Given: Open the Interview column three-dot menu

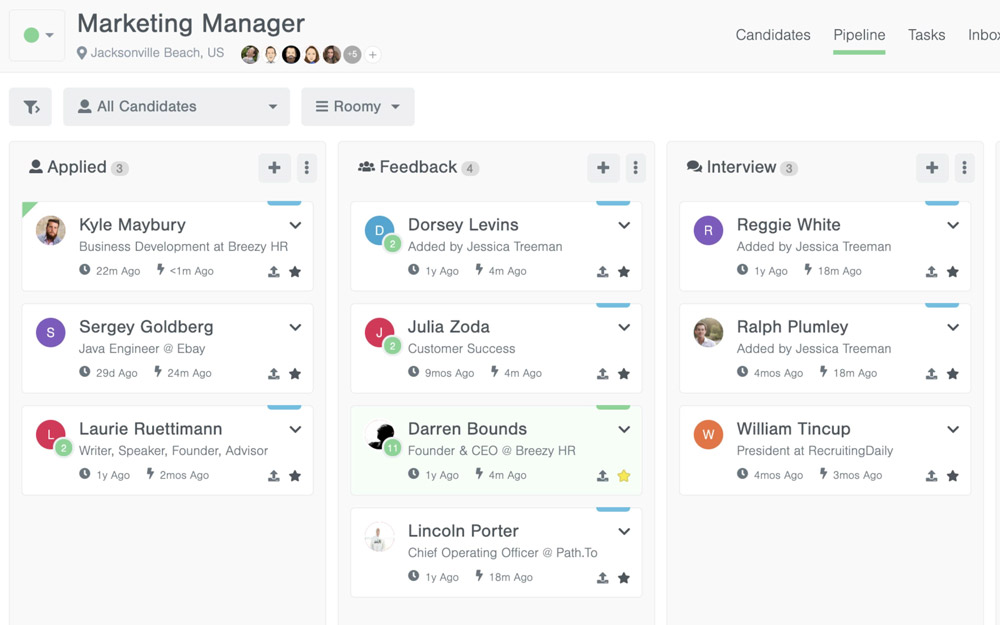Looking at the screenshot, I should 964,168.
